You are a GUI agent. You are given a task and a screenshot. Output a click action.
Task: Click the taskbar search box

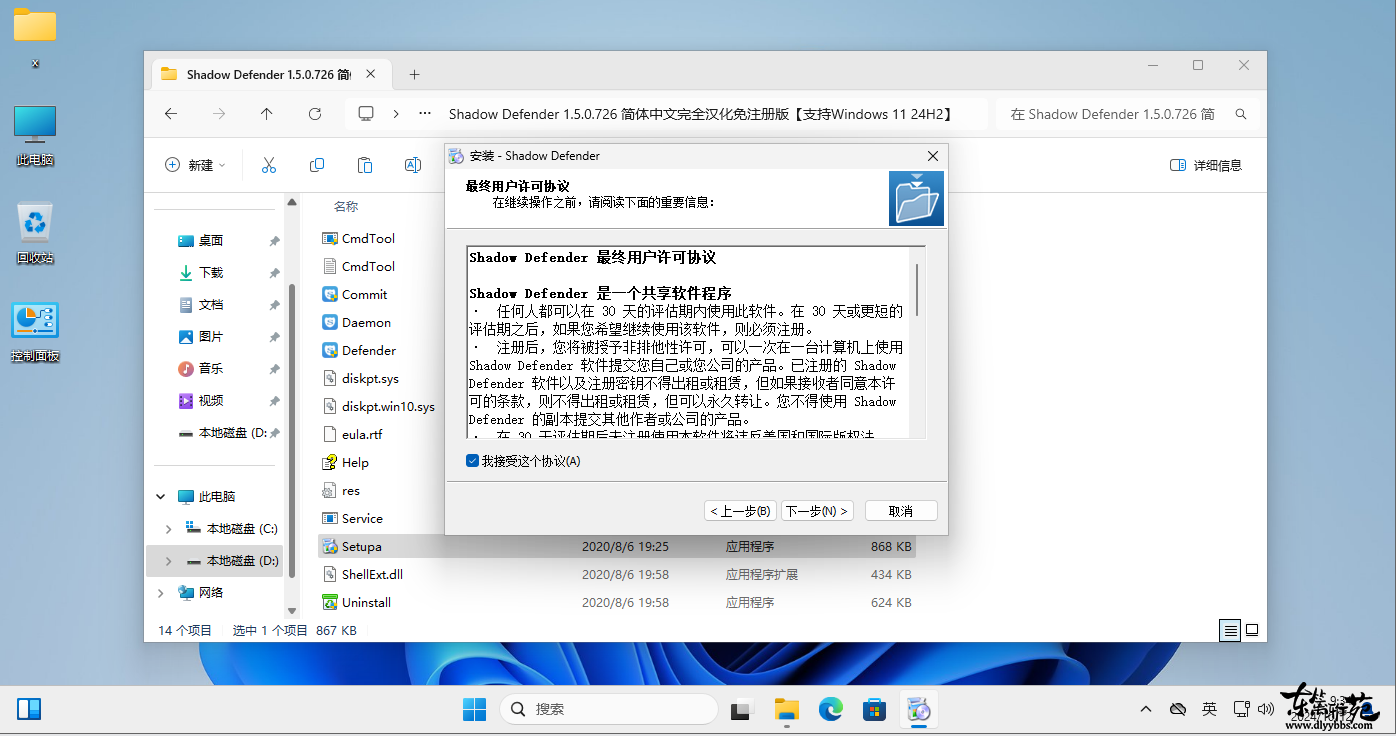point(609,709)
